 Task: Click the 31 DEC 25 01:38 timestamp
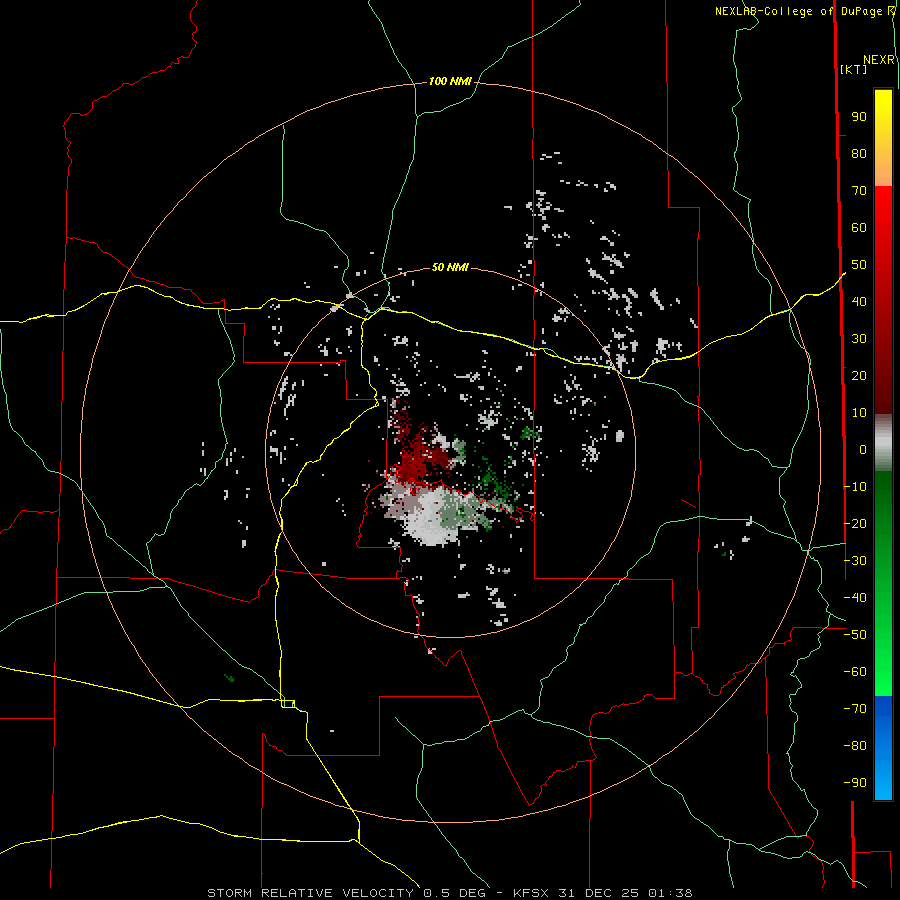point(625,893)
